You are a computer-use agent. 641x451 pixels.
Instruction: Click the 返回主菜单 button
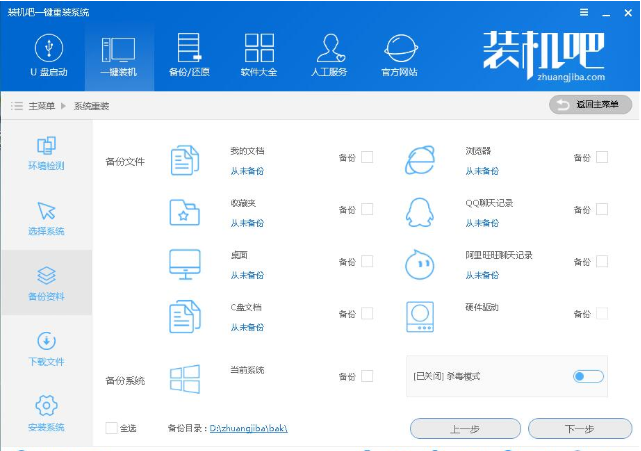(590, 105)
